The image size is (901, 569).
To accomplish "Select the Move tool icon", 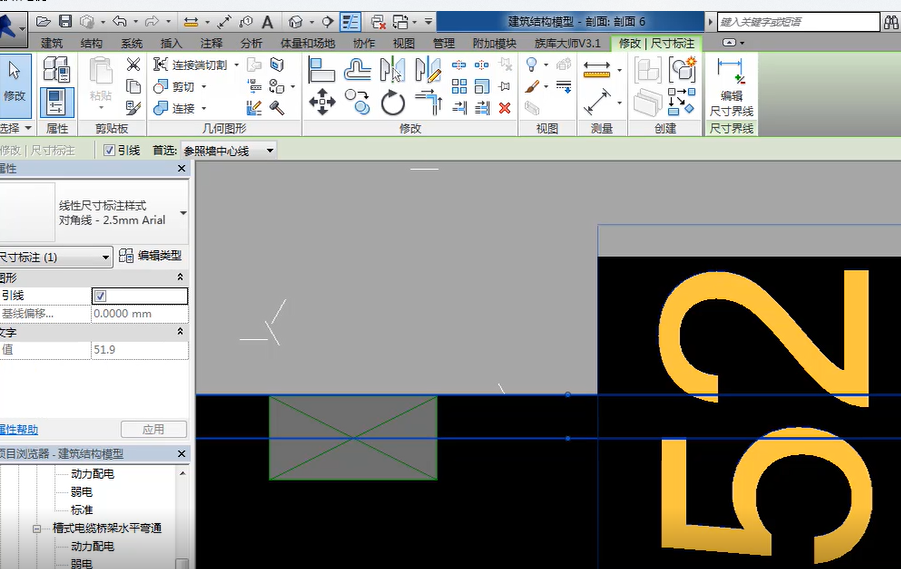I will (322, 102).
